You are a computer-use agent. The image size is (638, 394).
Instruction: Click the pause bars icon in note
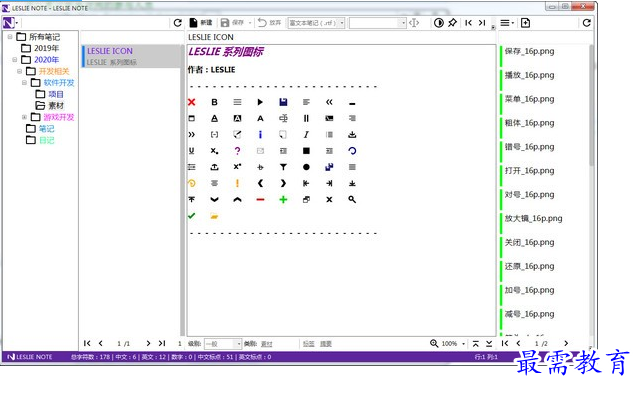(306, 118)
